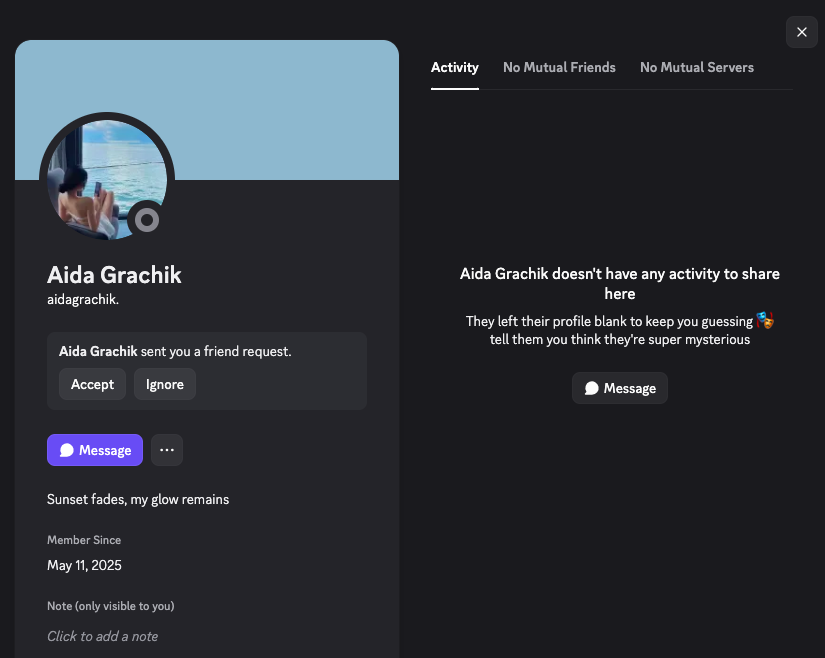Screen dimensions: 825x658
Task: Click the username aidagrachik.
Action: 83,299
